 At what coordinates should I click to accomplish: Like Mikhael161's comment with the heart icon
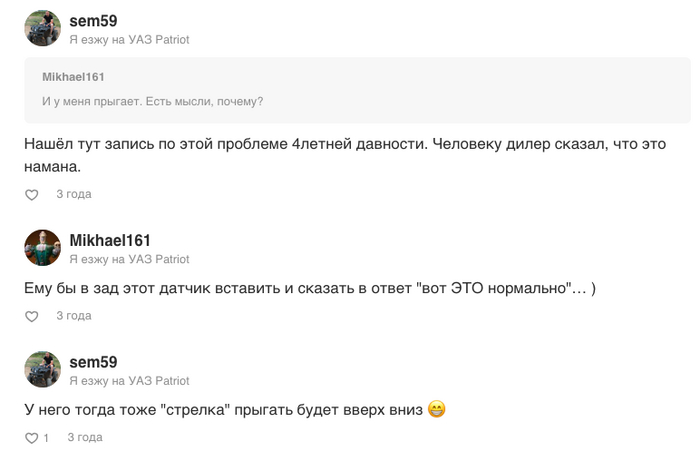point(31,316)
